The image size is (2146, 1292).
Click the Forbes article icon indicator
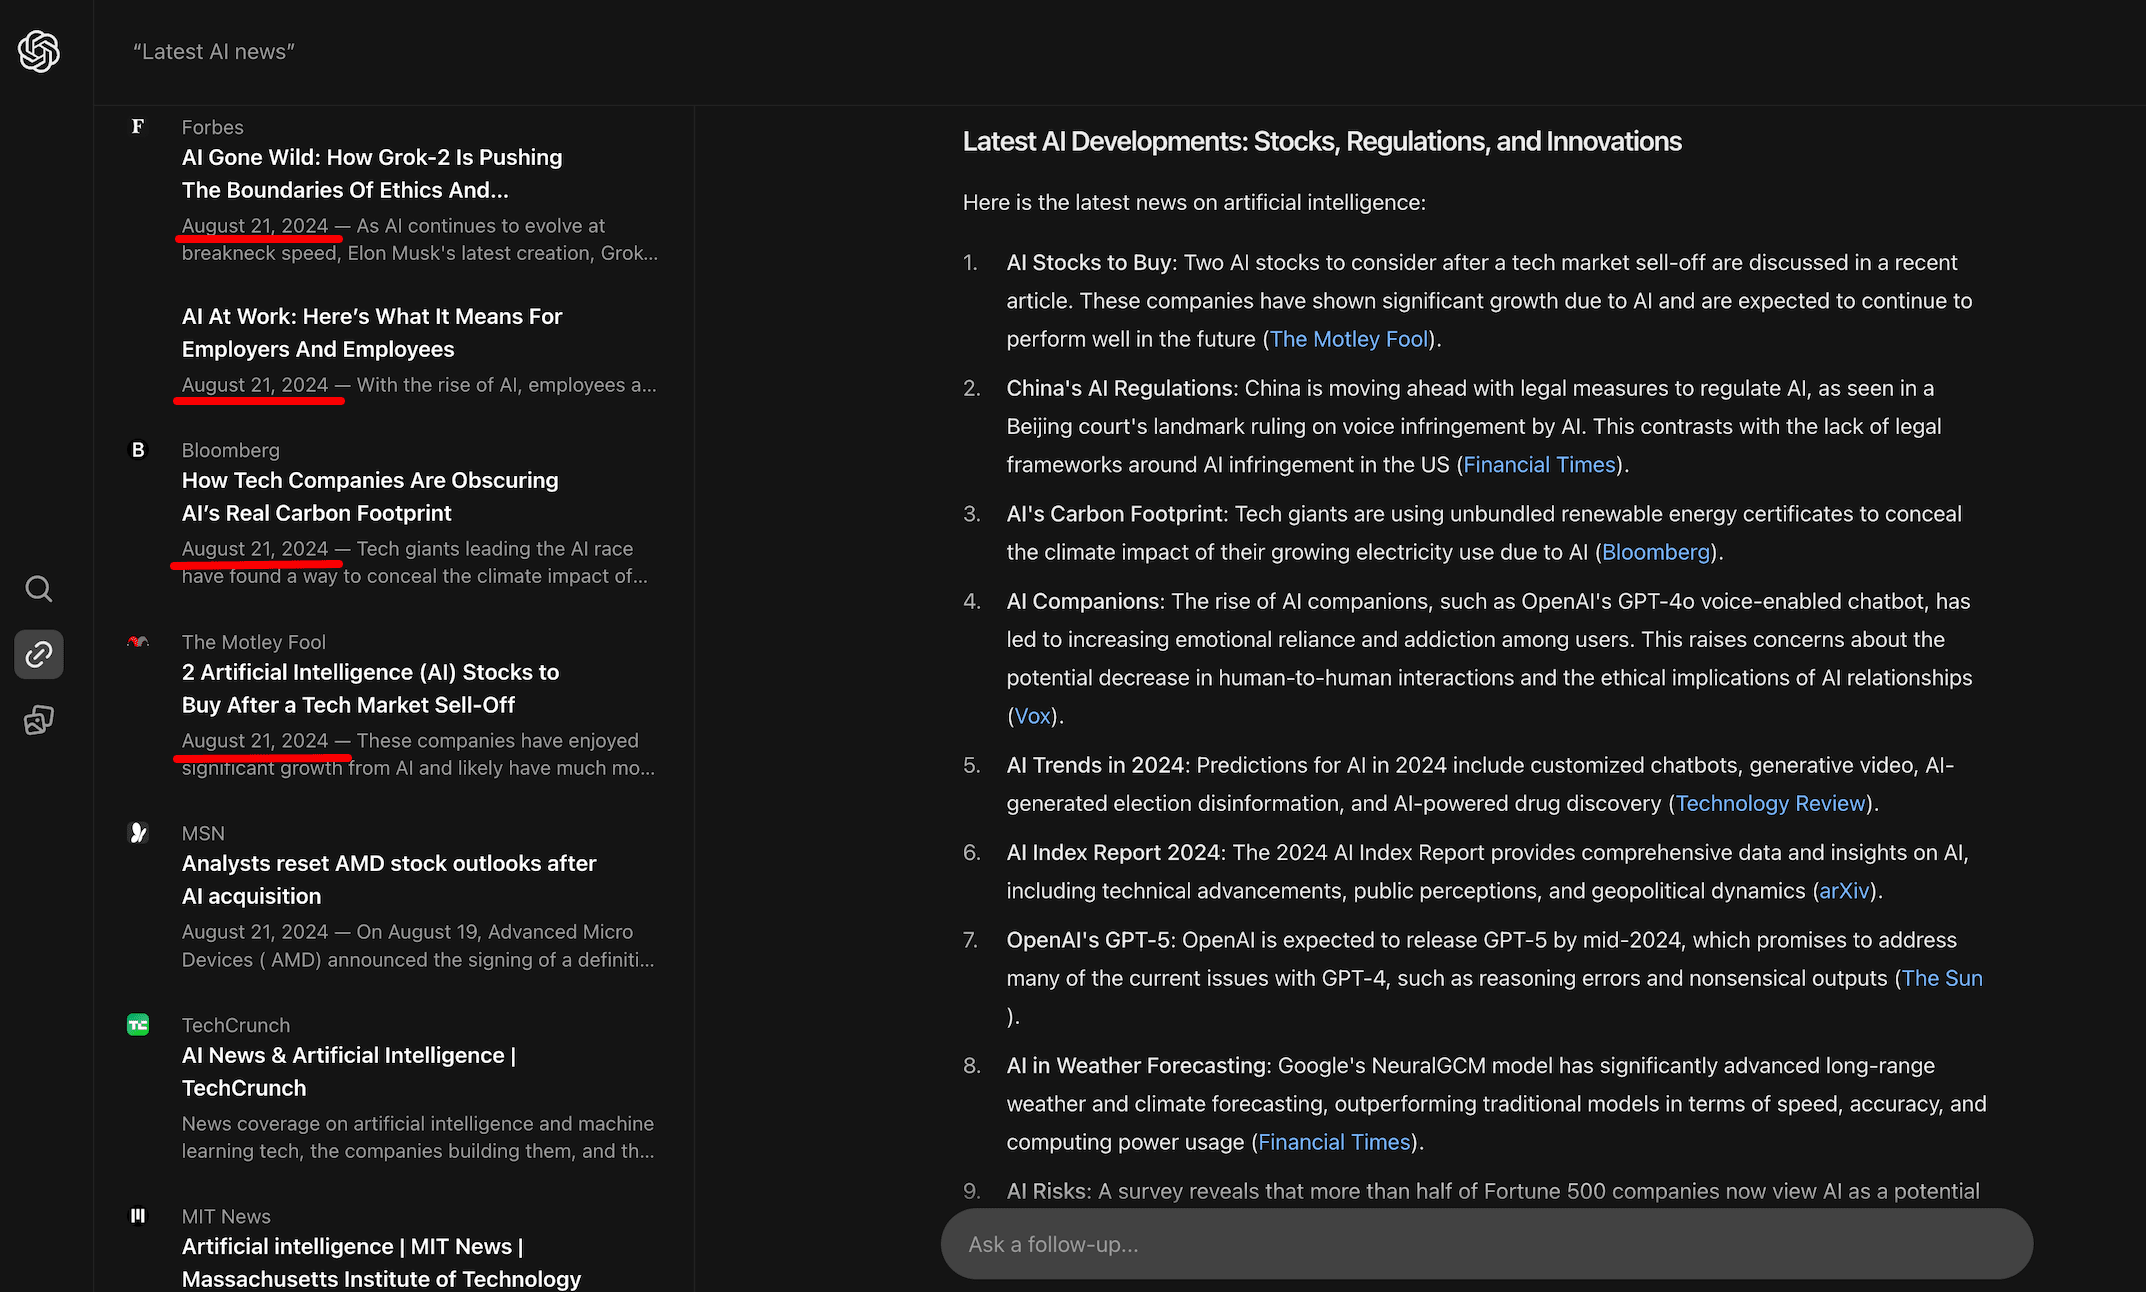click(x=136, y=127)
